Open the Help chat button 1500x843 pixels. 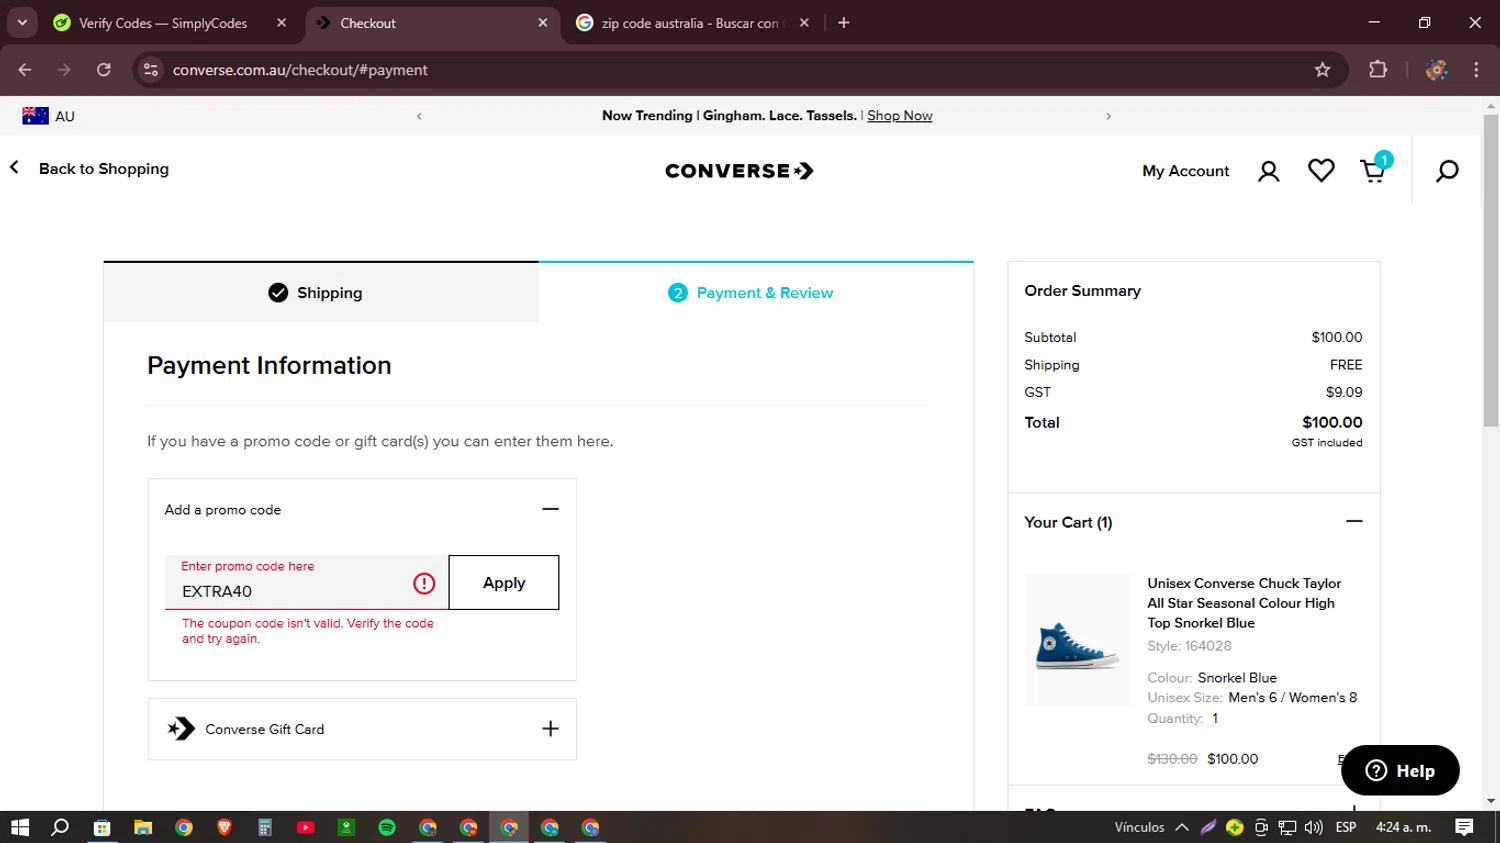tap(1400, 770)
